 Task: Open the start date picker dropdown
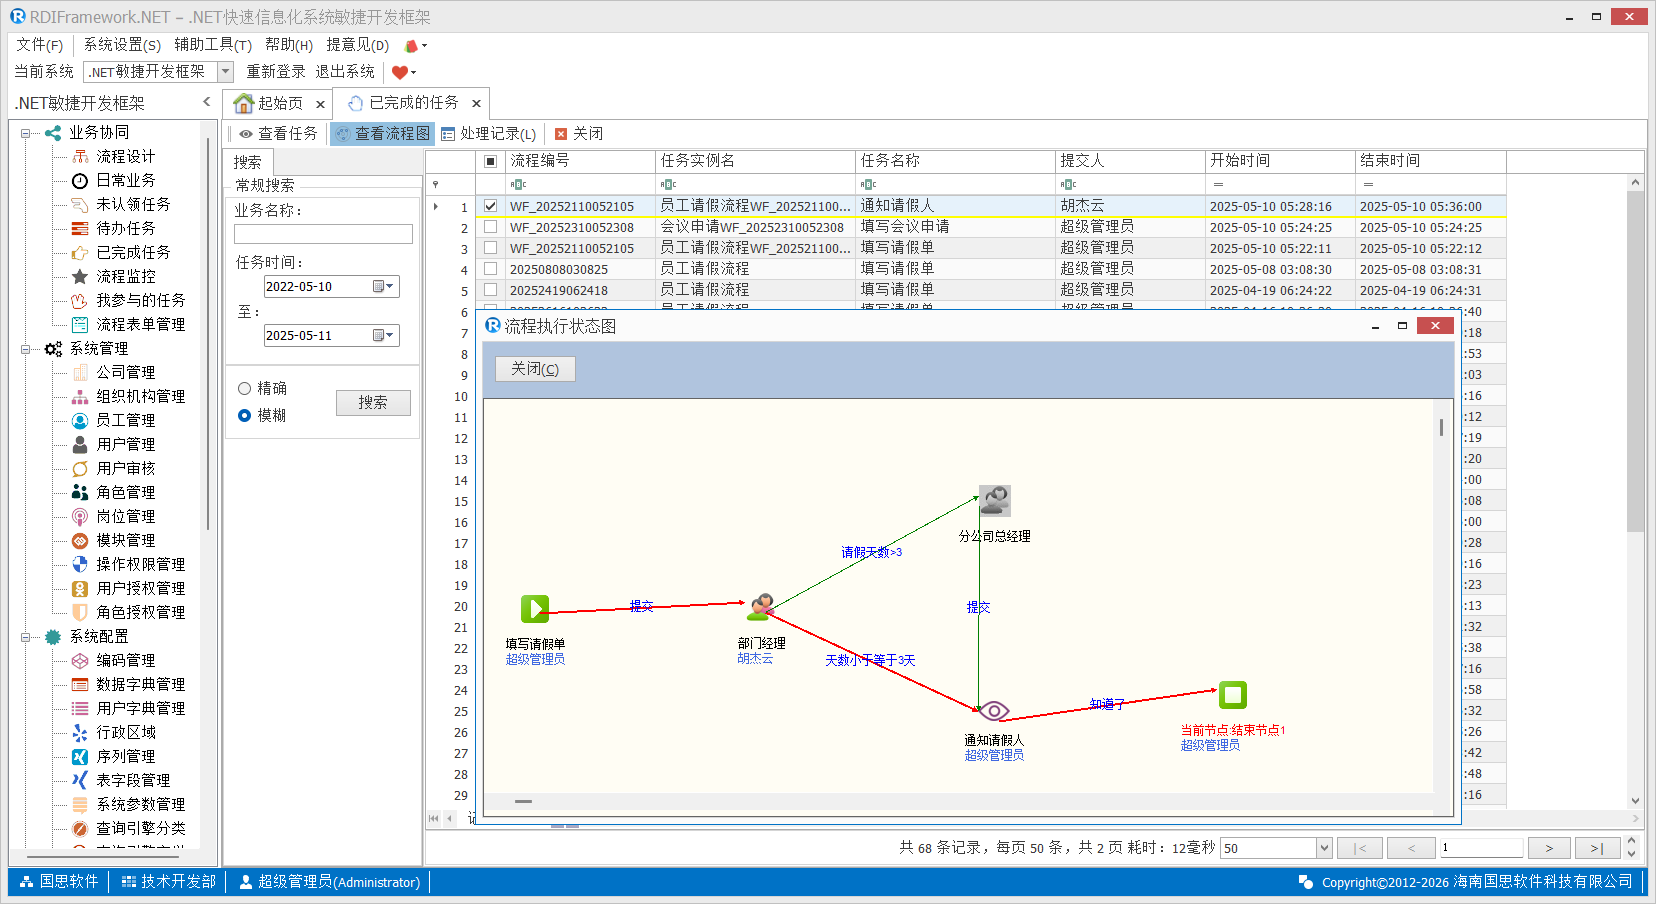pos(385,287)
